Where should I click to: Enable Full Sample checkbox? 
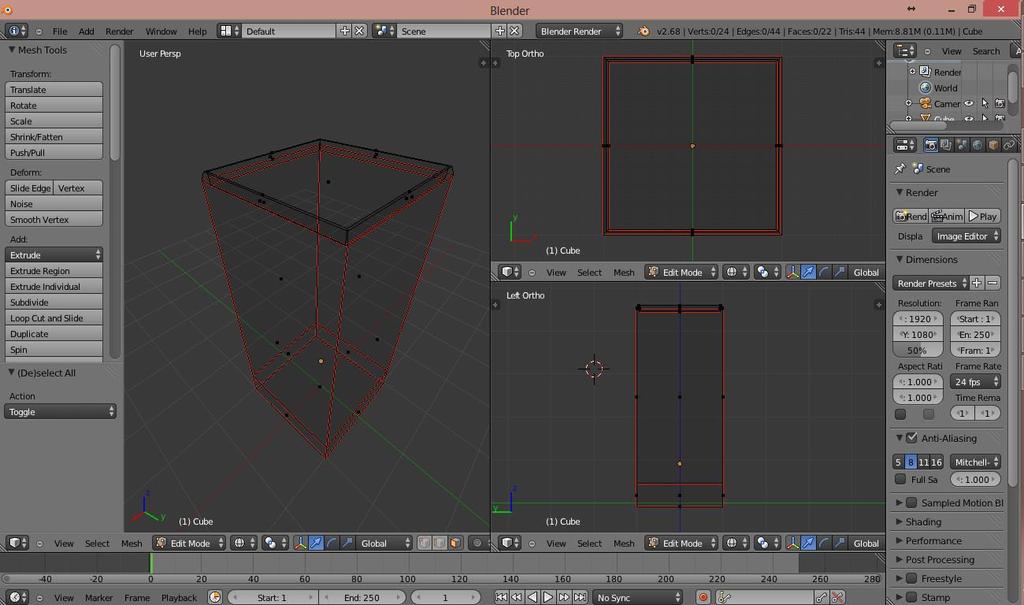coord(900,479)
